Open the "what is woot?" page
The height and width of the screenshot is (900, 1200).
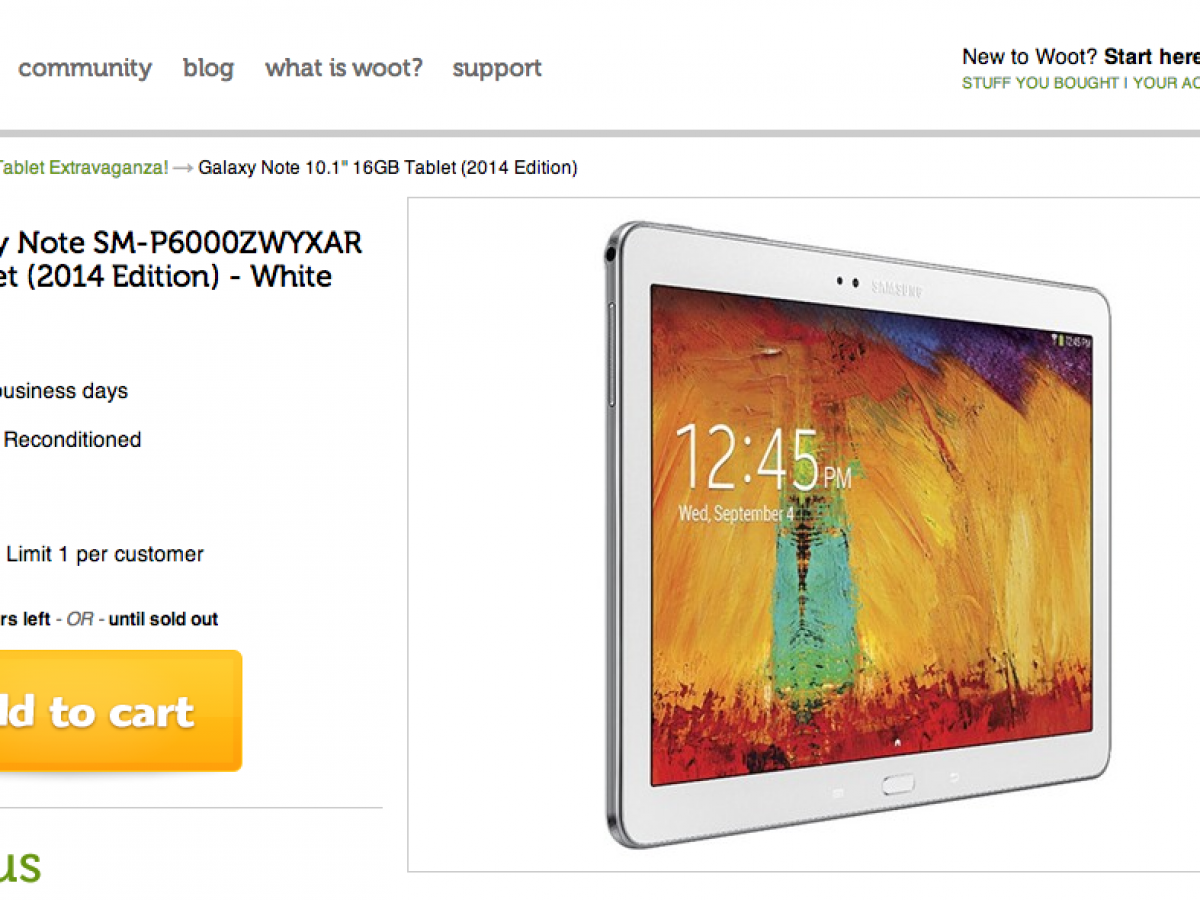[x=344, y=68]
